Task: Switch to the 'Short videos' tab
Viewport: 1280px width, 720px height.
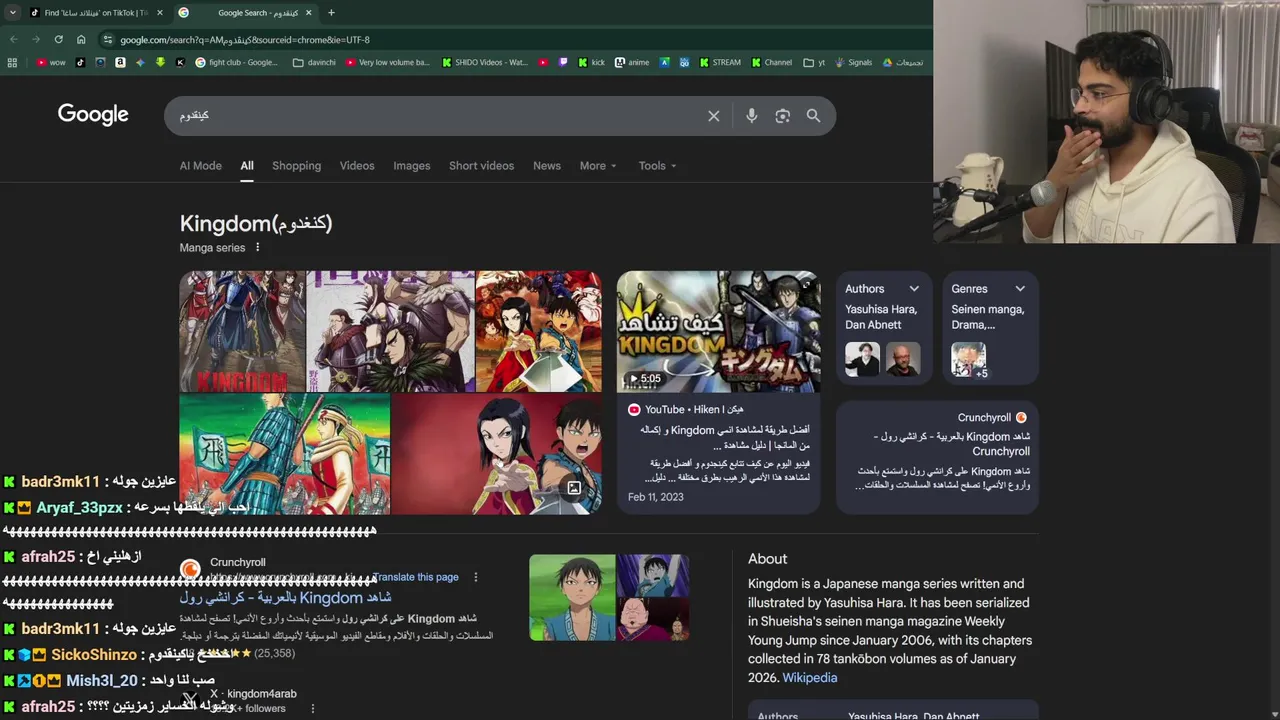Action: (481, 166)
